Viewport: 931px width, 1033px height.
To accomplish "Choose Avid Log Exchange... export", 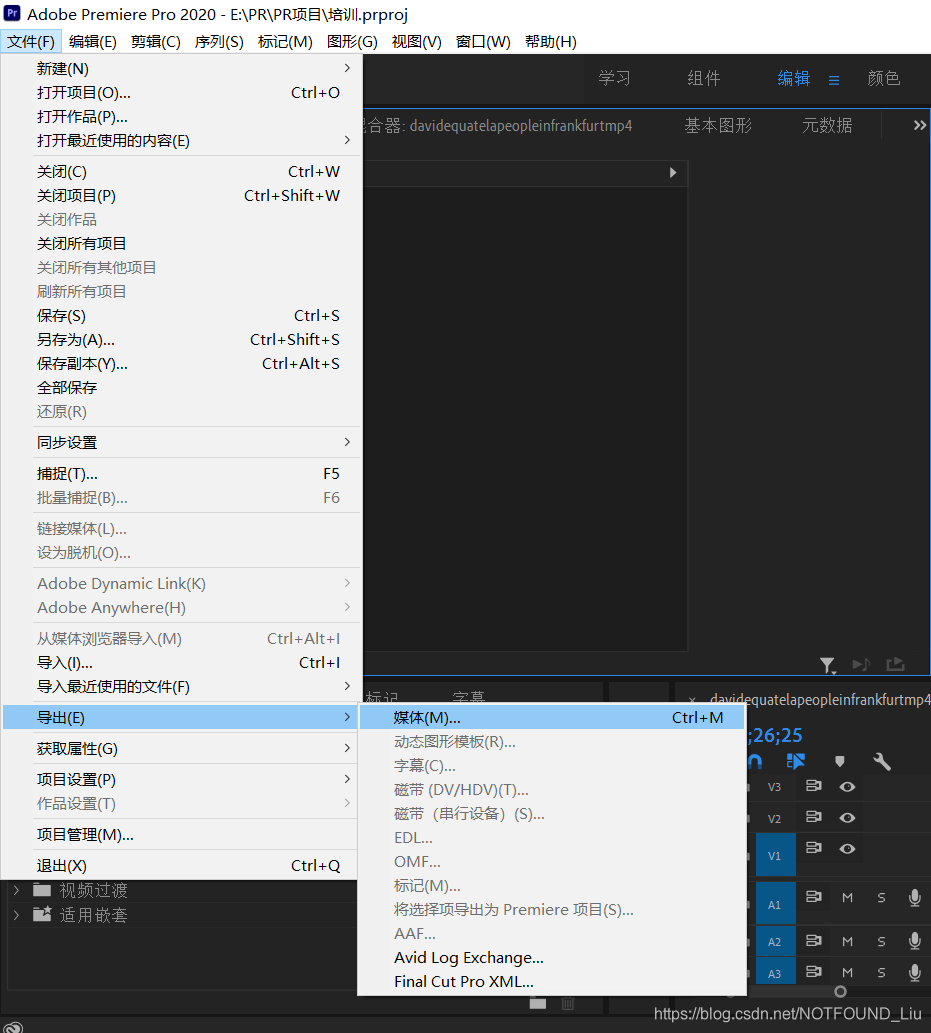I will pyautogui.click(x=552, y=957).
